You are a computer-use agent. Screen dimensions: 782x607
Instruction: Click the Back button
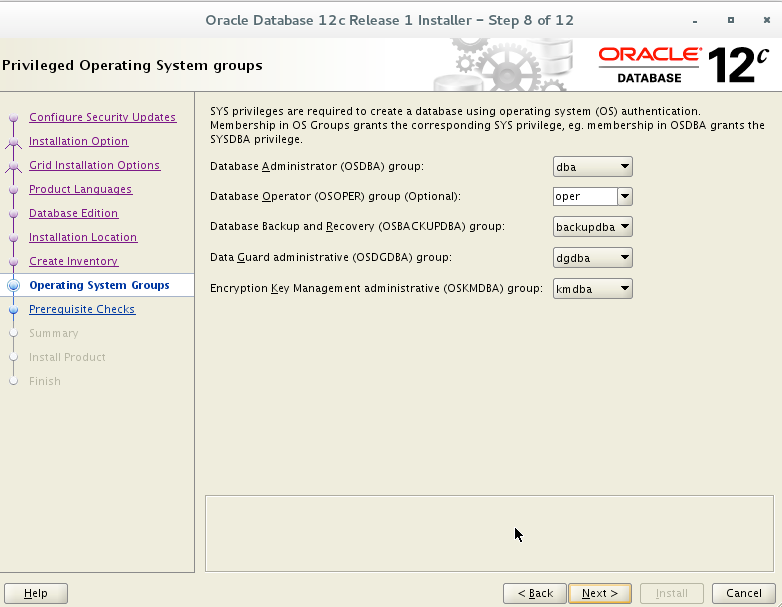point(535,594)
